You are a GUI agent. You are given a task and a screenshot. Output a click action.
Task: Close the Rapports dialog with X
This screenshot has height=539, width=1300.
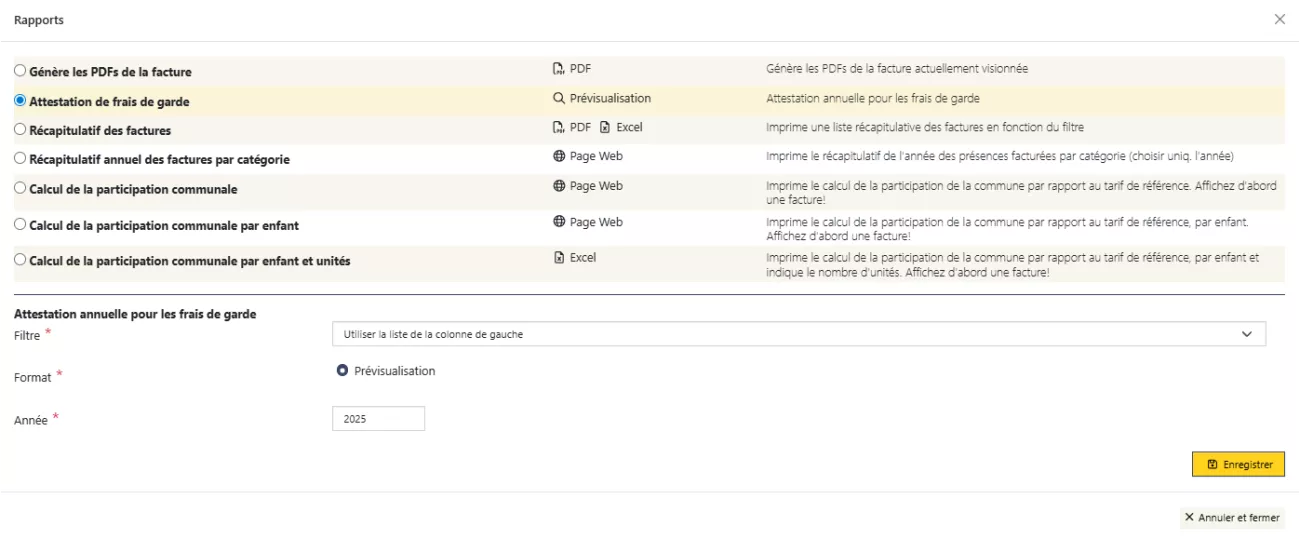(x=1279, y=20)
